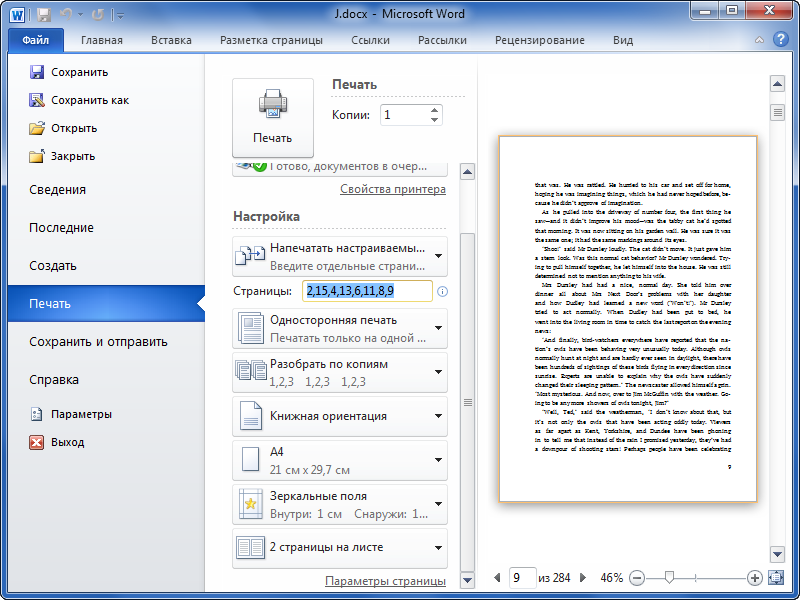The width and height of the screenshot is (800, 600).
Task: Click the Сохранить как icon
Action: [x=37, y=100]
